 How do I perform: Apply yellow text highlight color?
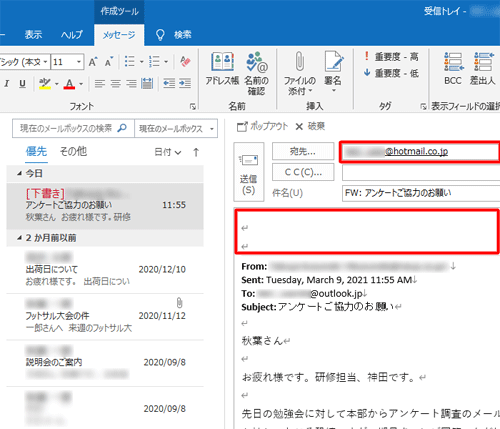click(x=45, y=83)
